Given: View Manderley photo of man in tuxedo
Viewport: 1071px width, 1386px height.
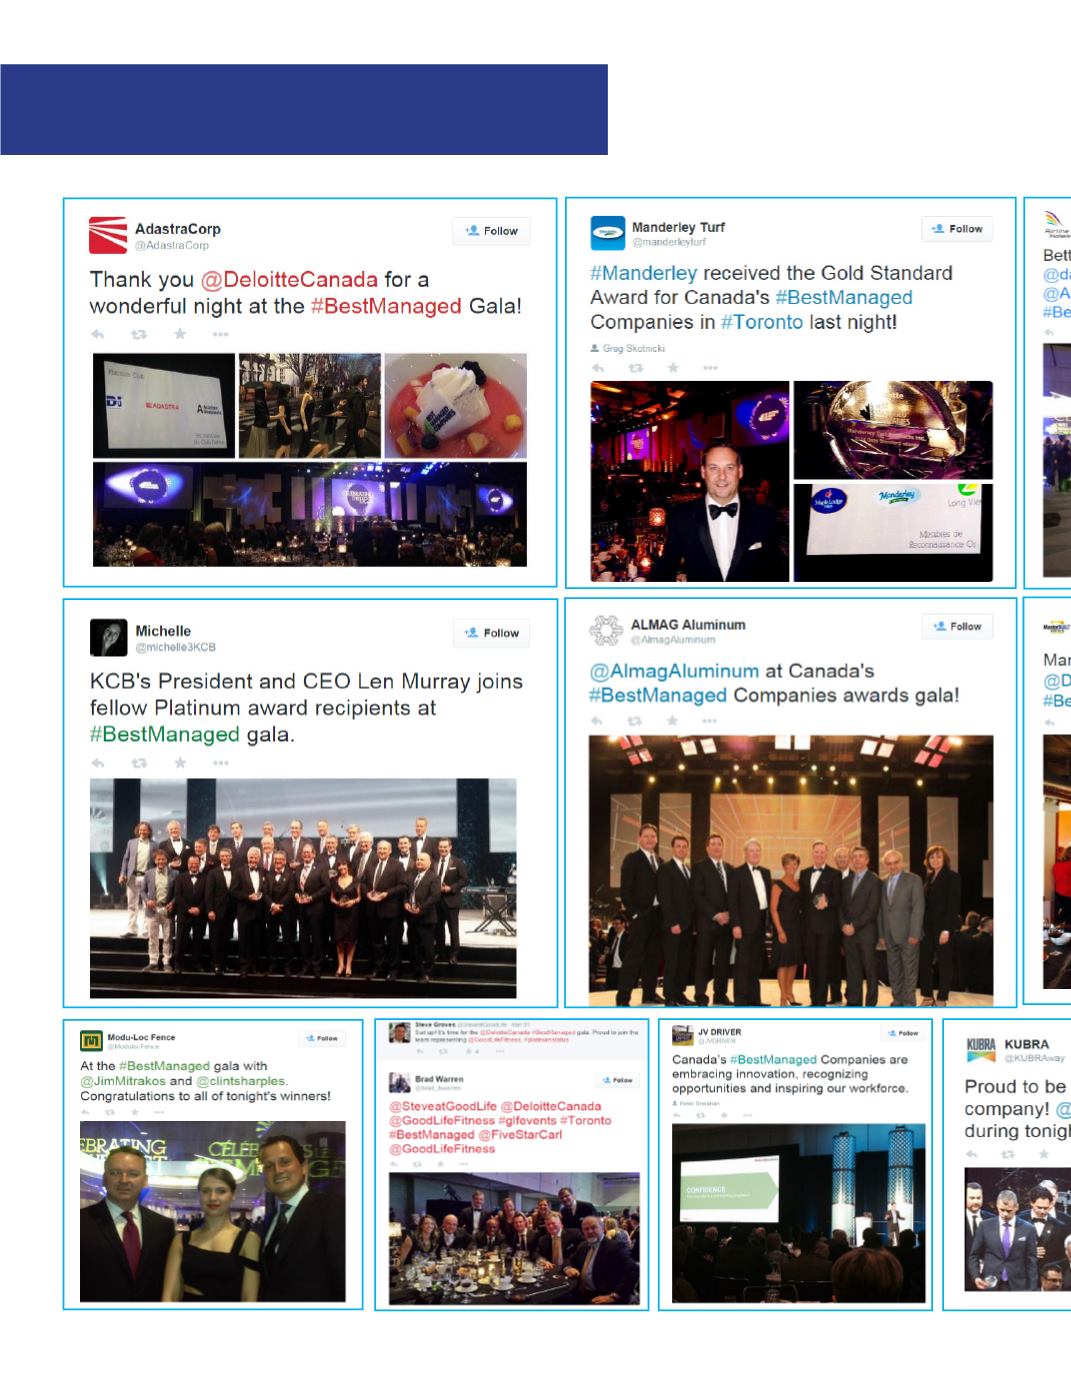Looking at the screenshot, I should tap(690, 481).
